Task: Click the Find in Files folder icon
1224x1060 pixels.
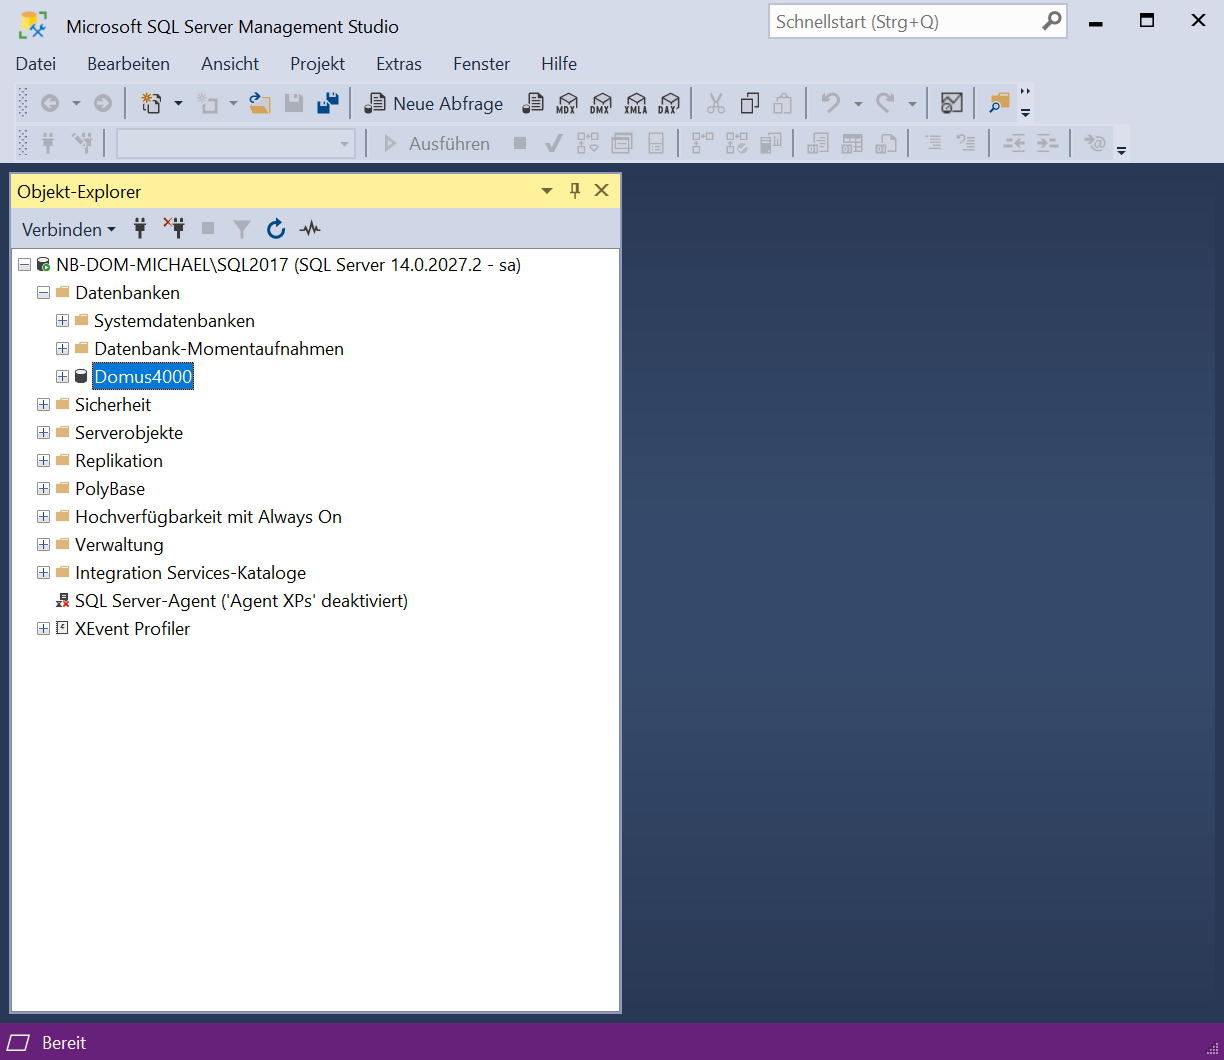Action: 999,103
